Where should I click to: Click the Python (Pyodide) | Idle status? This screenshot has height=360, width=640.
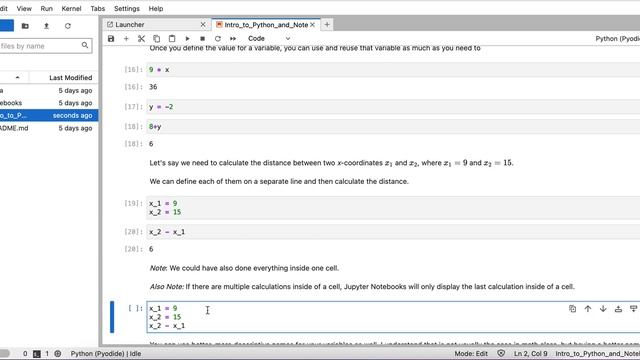(106, 353)
